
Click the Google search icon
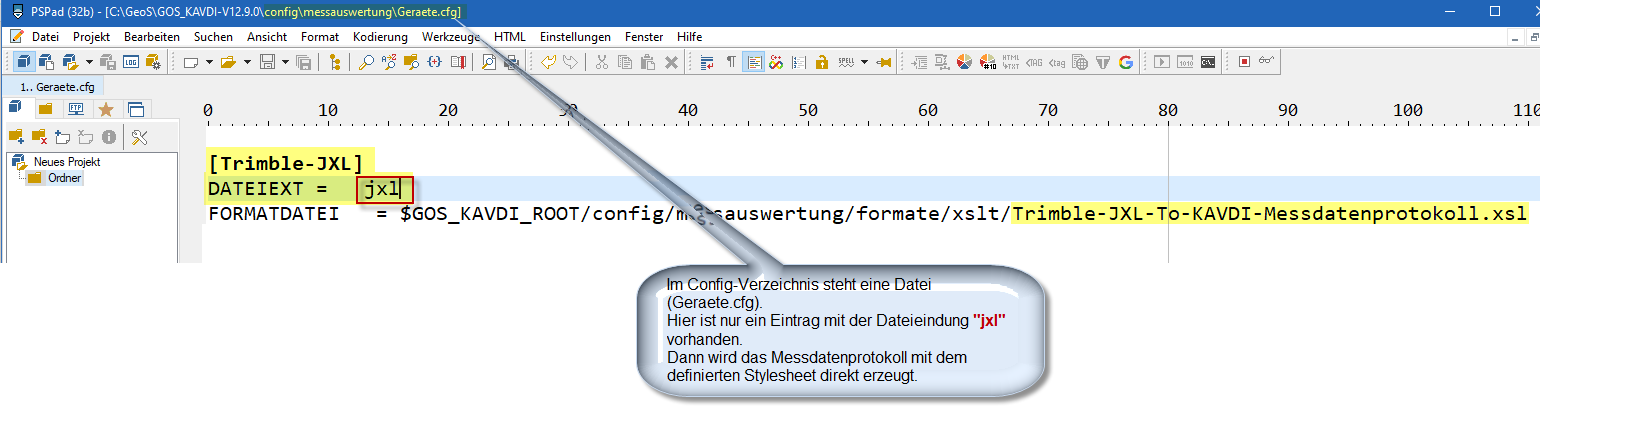(x=1126, y=62)
